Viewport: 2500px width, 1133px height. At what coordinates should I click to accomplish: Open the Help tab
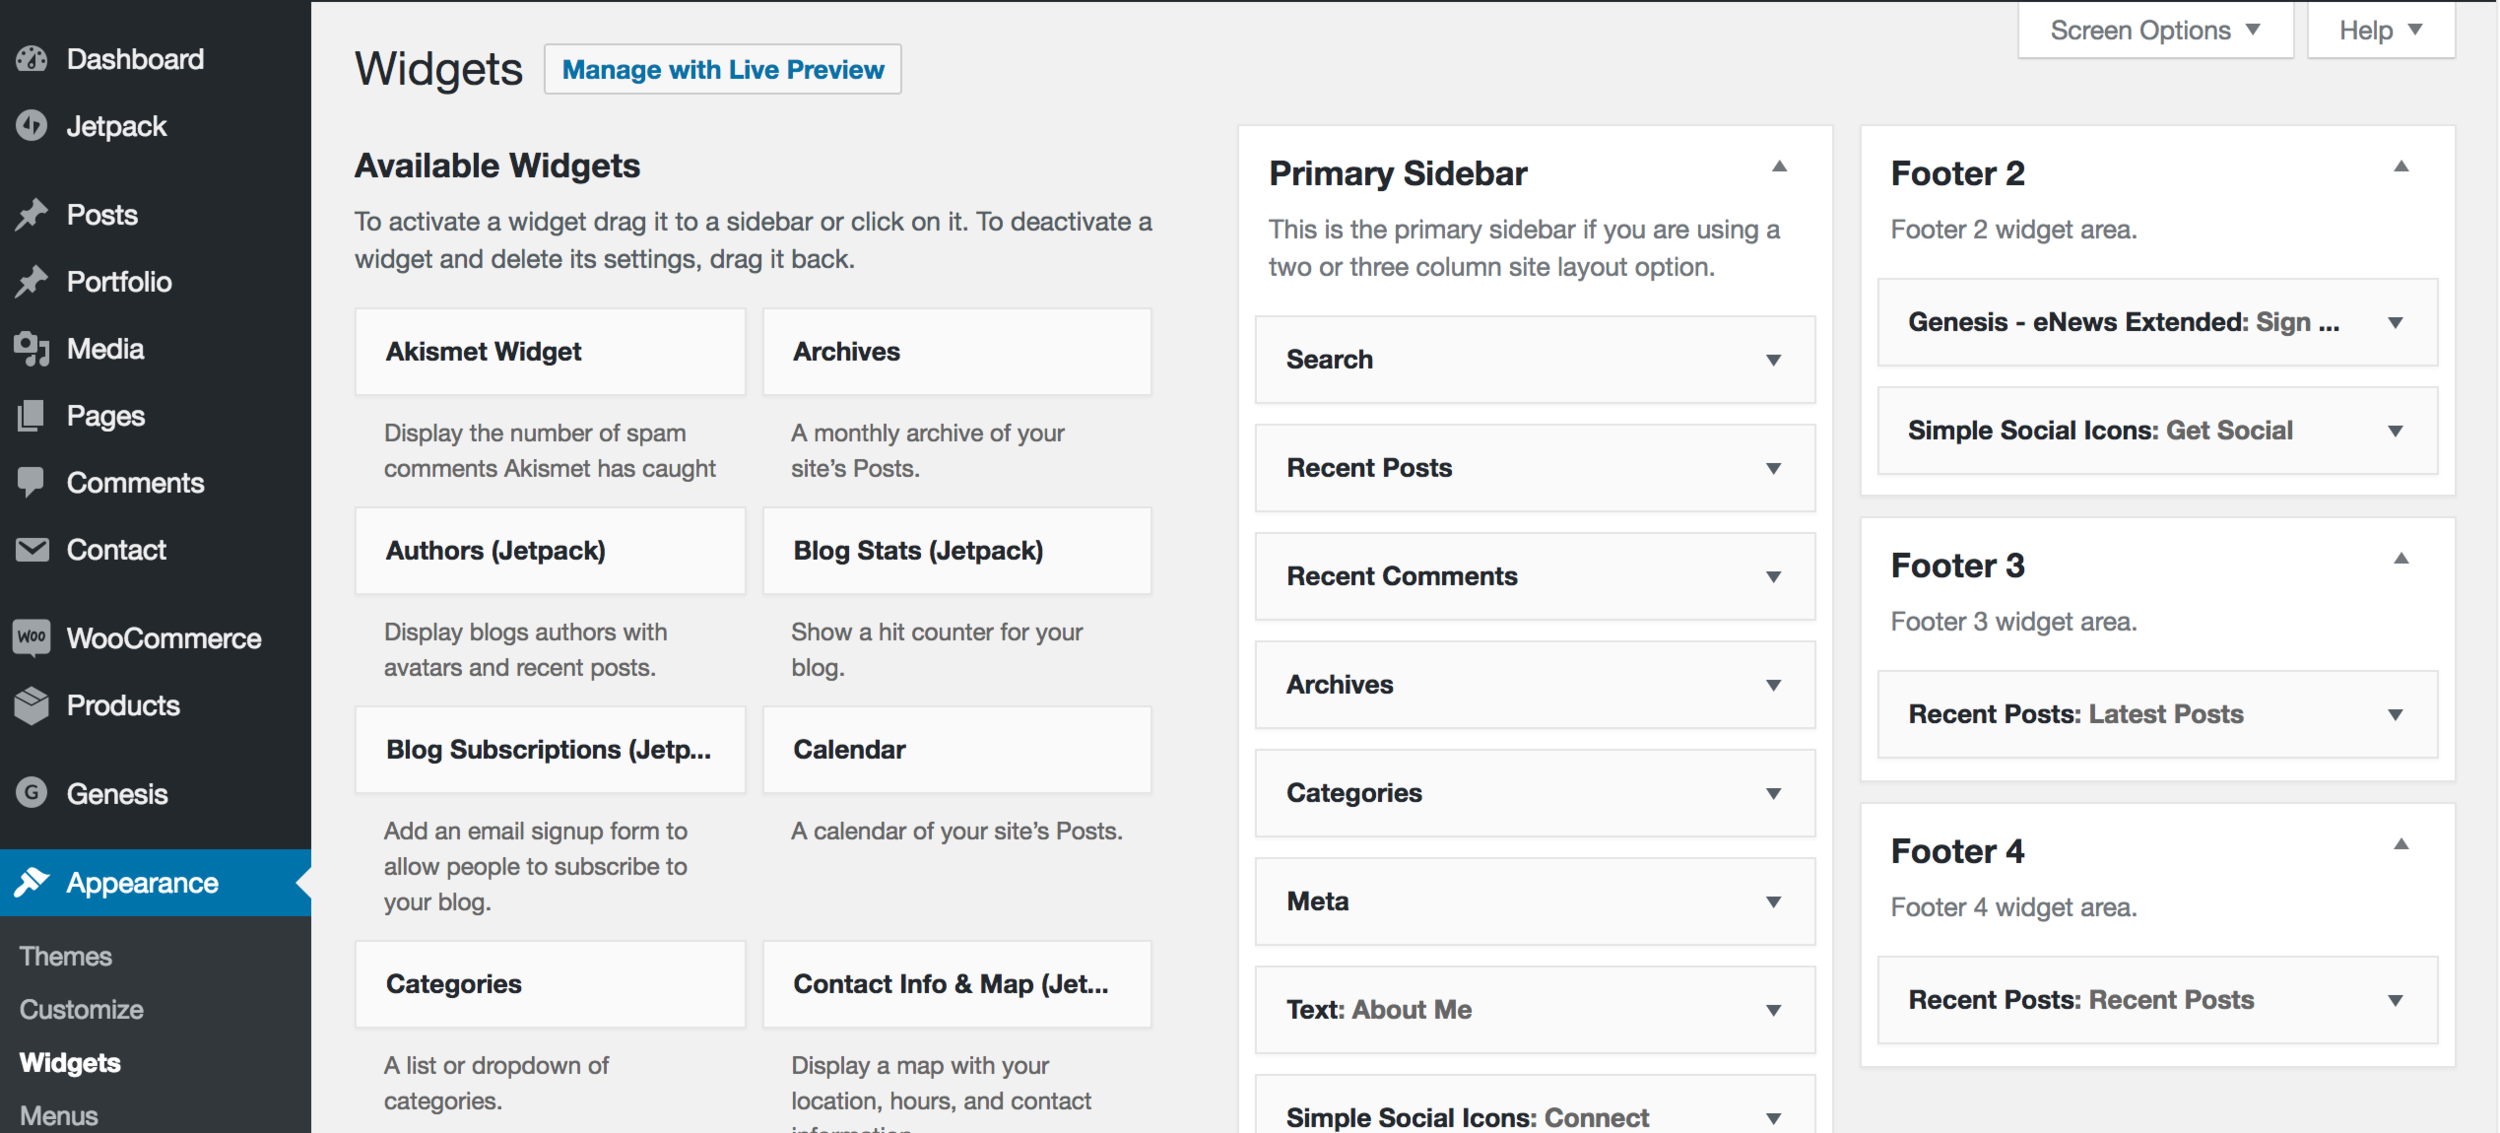[x=2381, y=30]
